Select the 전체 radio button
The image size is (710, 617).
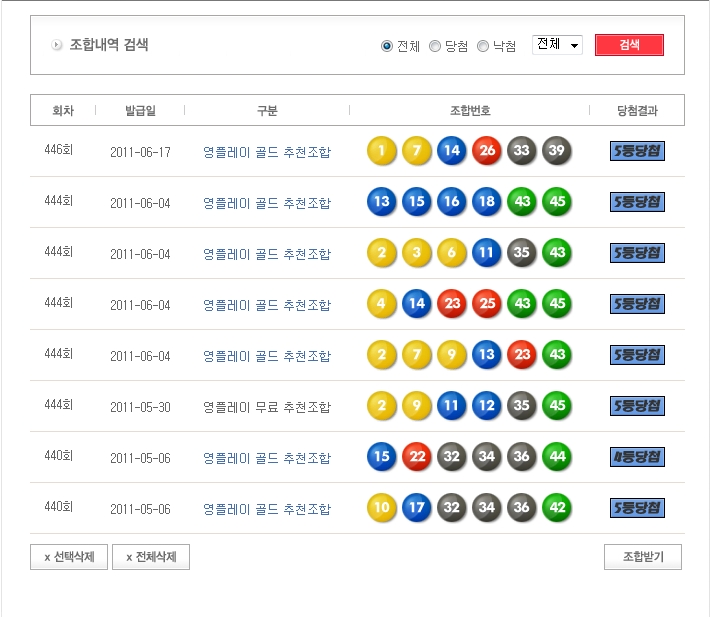pyautogui.click(x=387, y=46)
